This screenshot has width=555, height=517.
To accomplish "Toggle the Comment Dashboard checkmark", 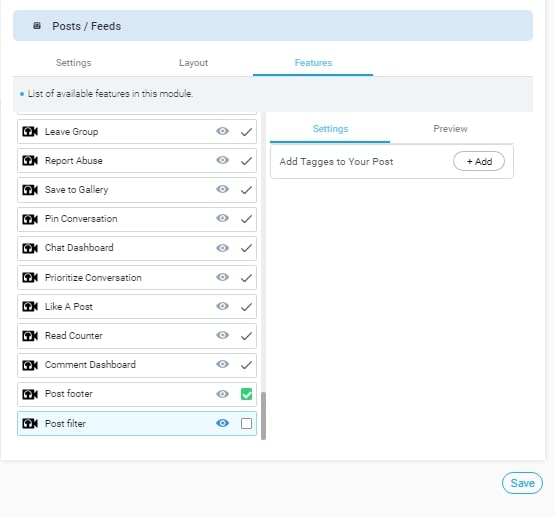I will tap(246, 365).
